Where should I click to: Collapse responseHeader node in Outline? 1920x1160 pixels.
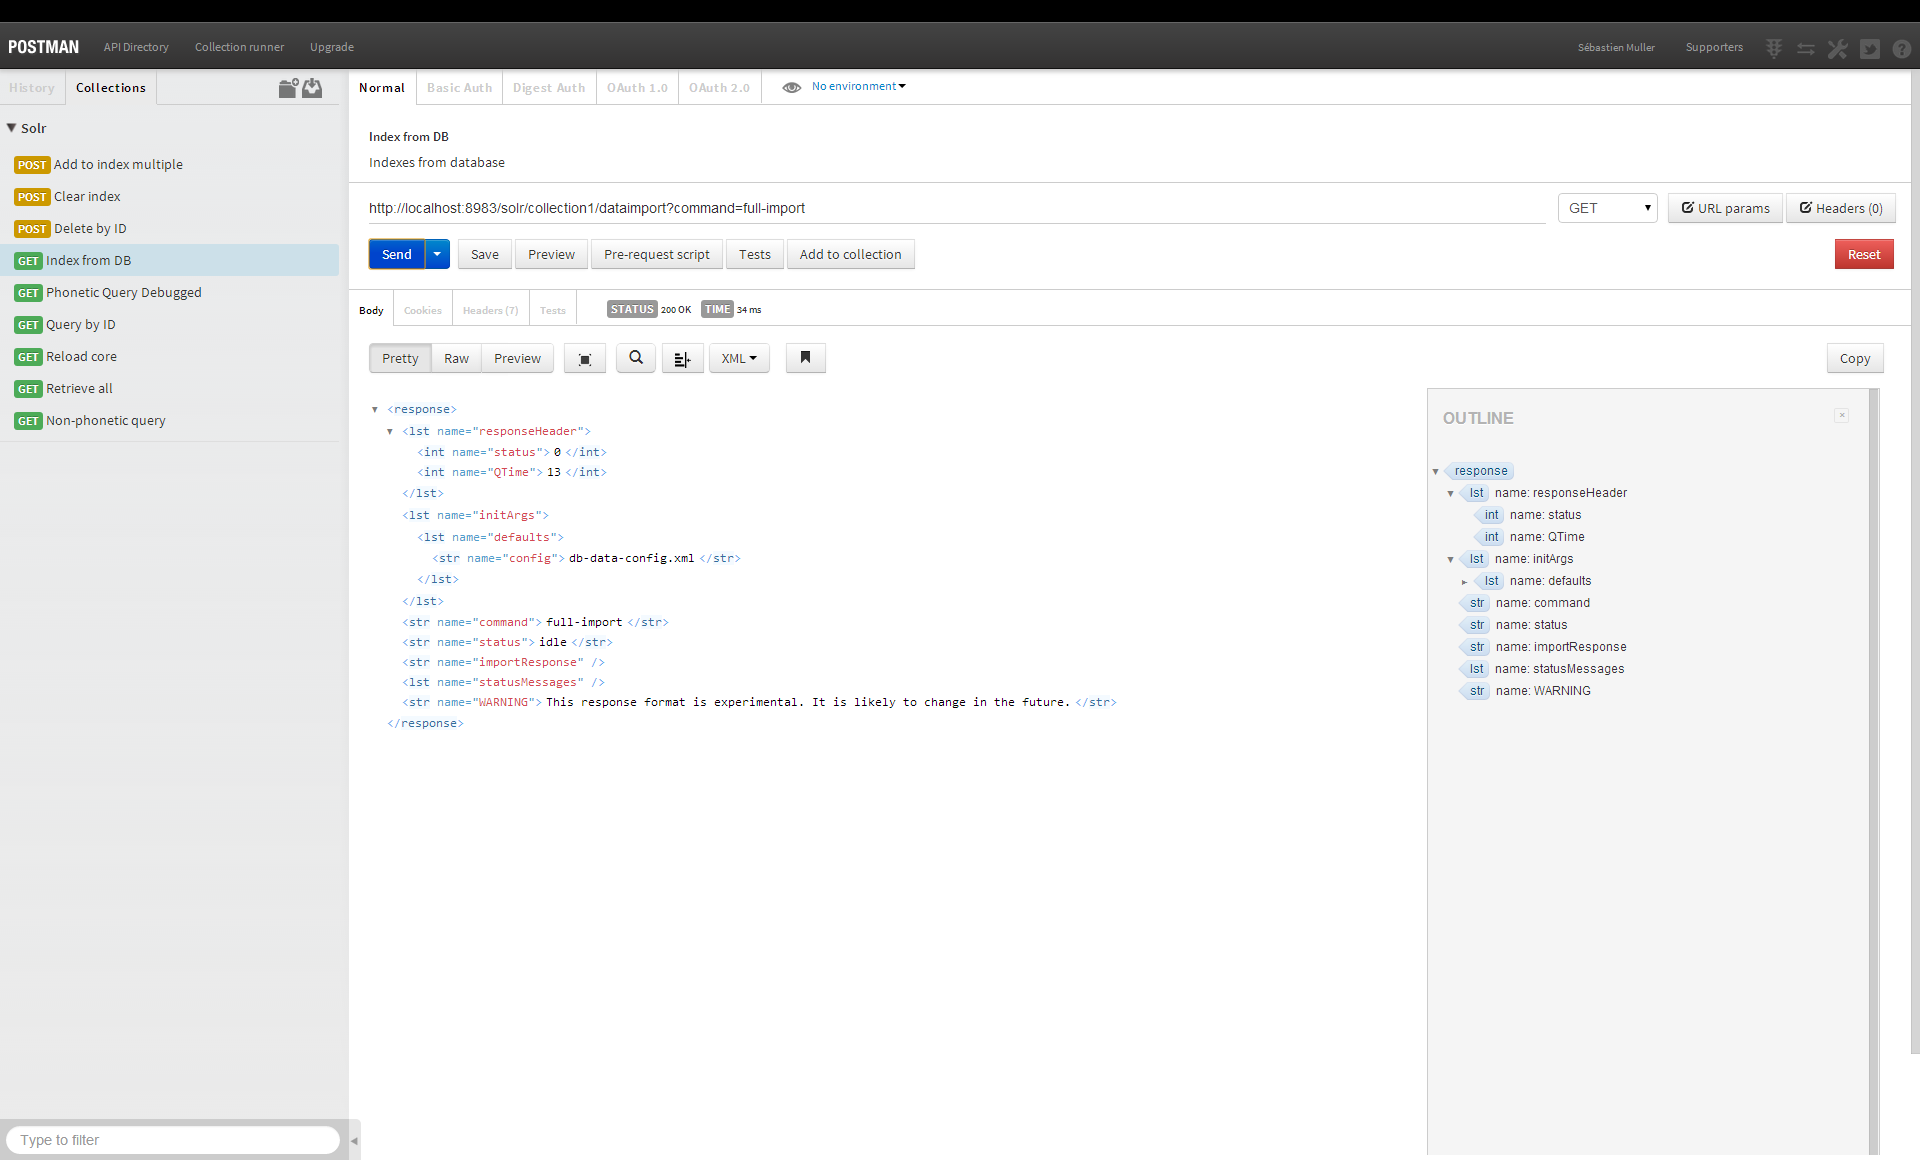(1450, 494)
